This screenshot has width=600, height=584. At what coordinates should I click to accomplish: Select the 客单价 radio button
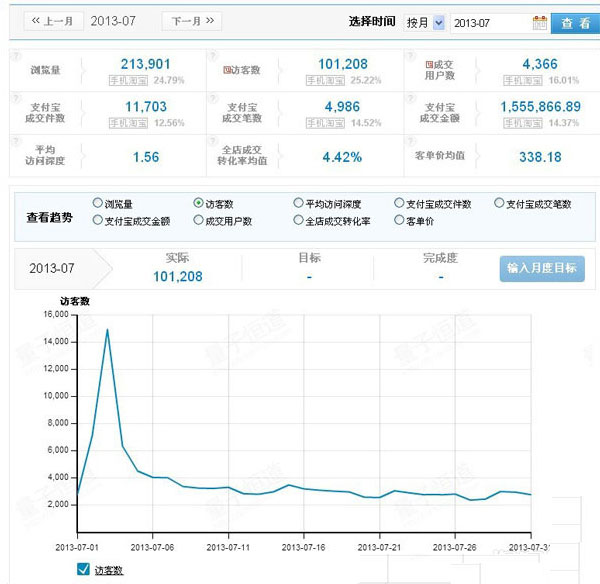399,220
